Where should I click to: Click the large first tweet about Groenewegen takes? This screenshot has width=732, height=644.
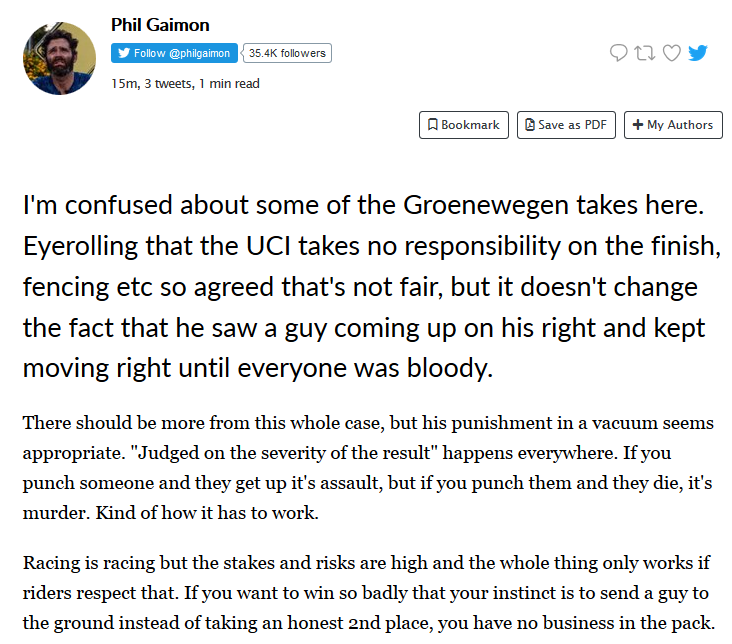tap(365, 287)
